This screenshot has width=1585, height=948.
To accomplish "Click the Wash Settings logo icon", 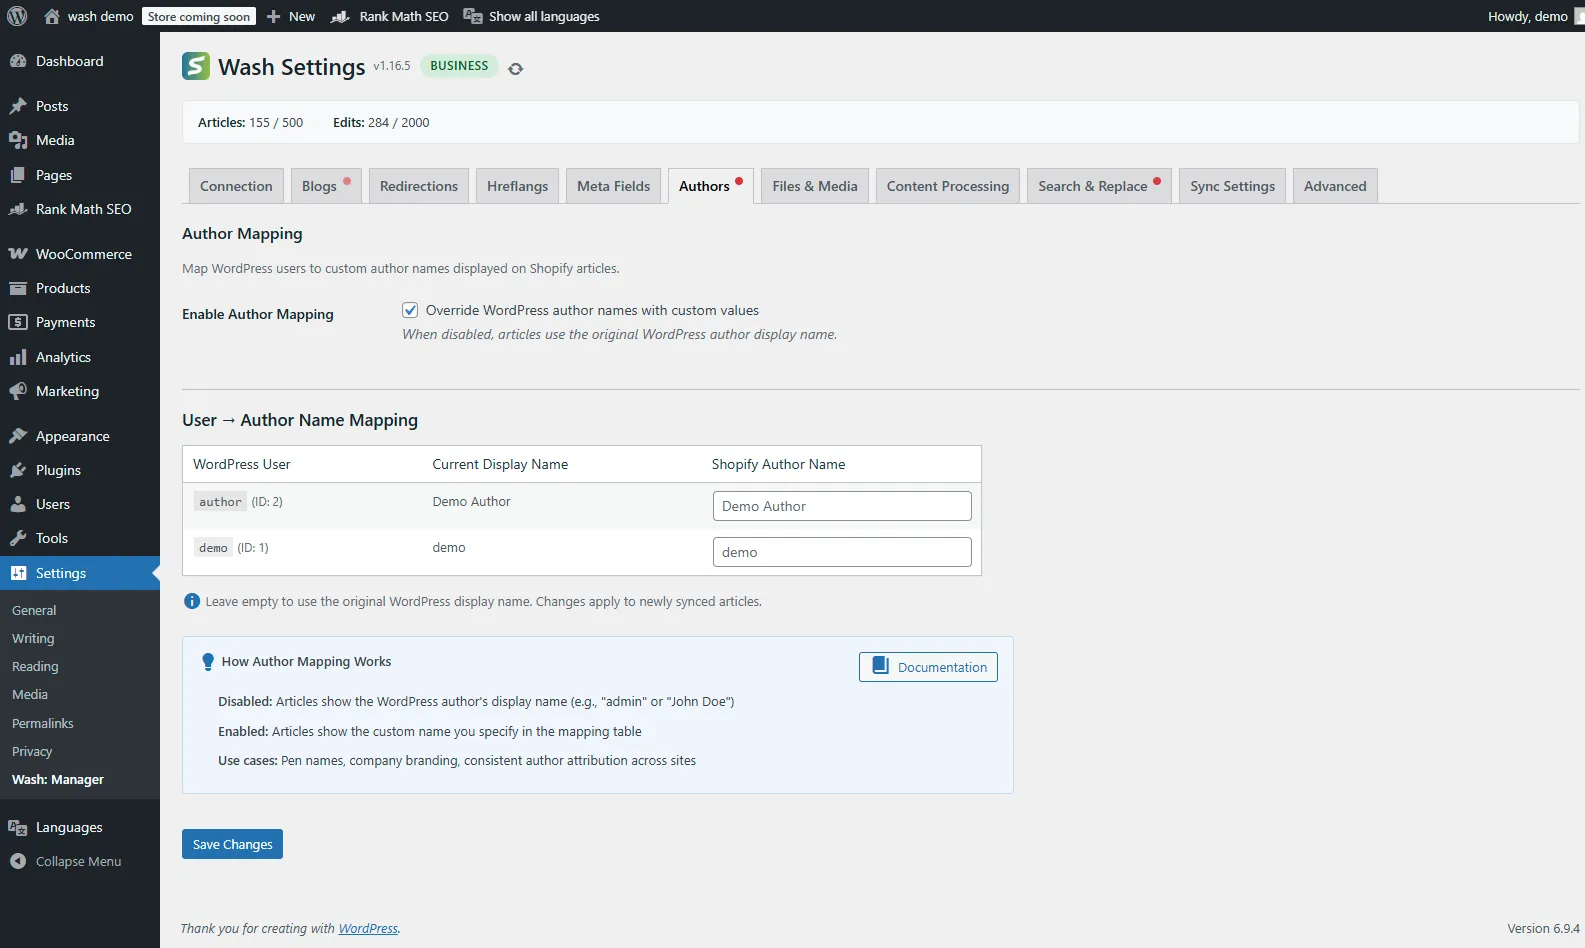I will [196, 66].
